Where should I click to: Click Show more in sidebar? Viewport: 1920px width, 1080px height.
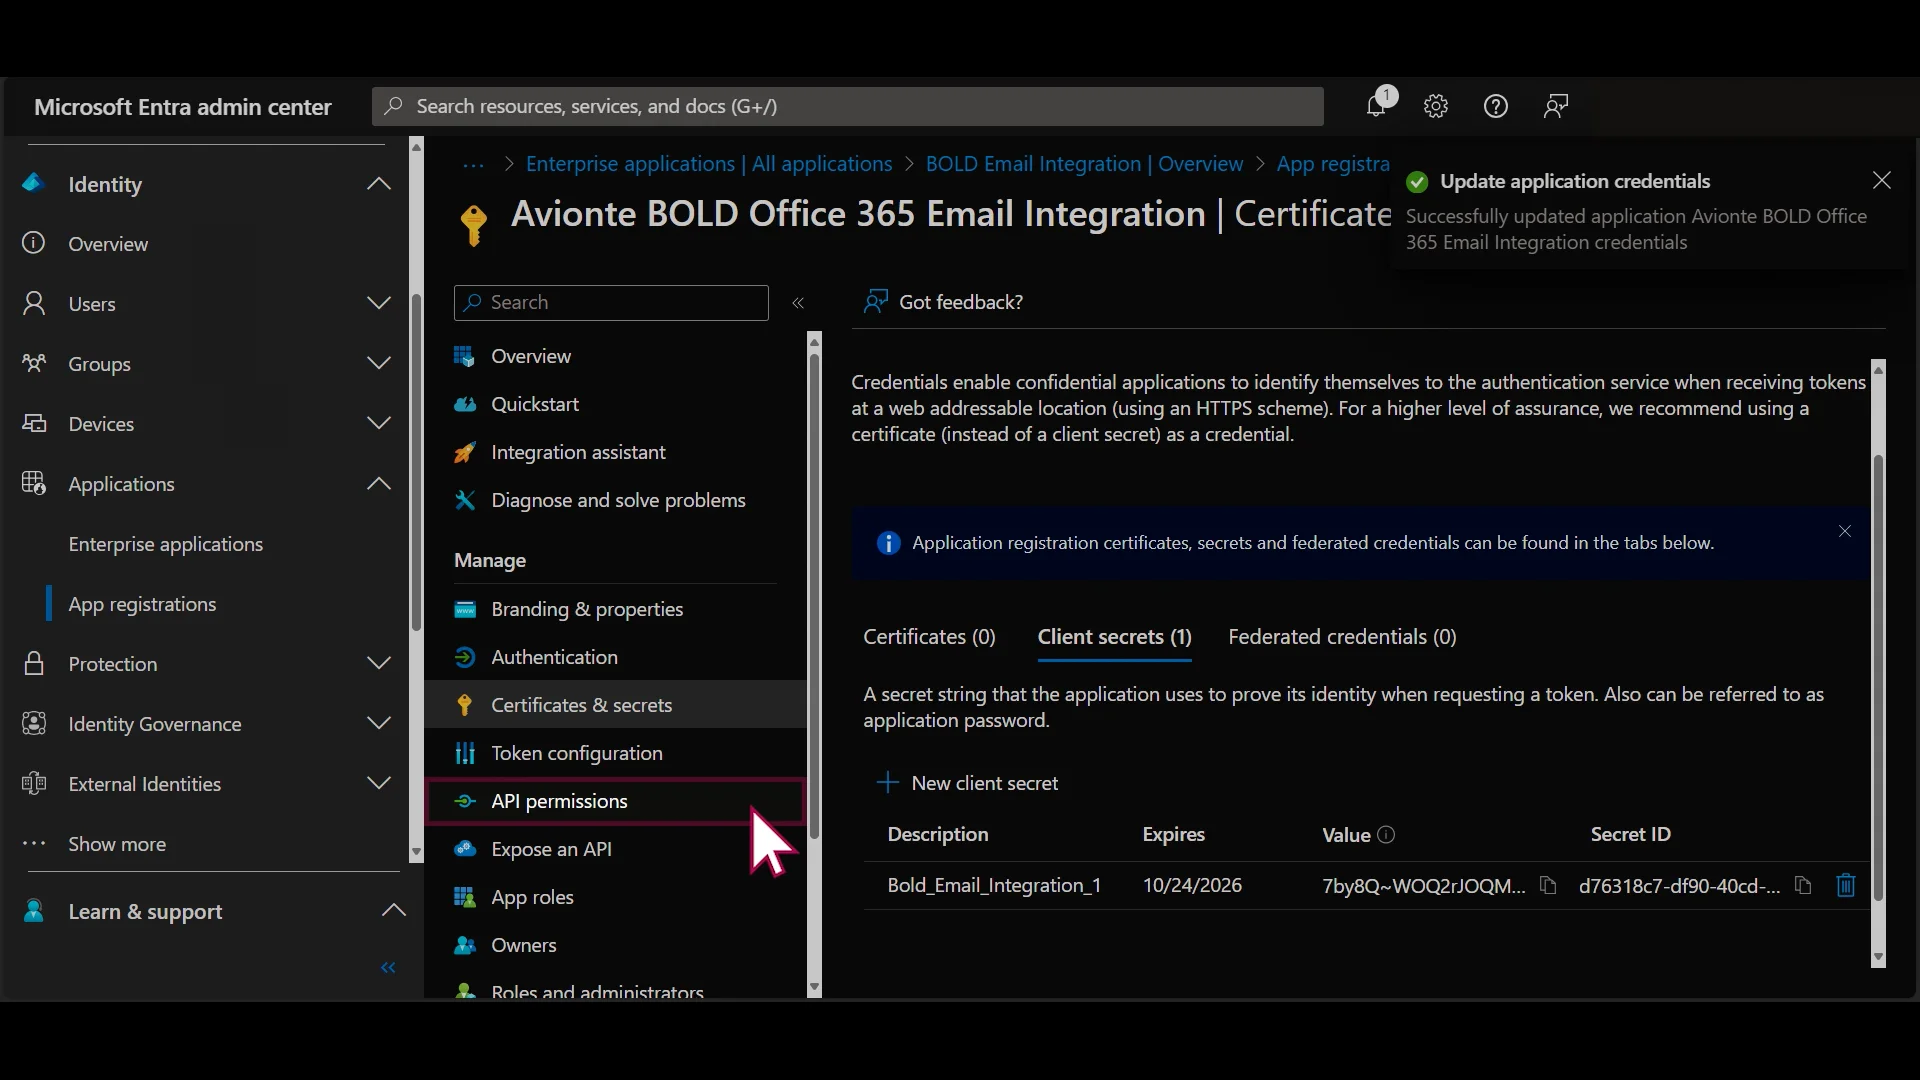click(117, 845)
